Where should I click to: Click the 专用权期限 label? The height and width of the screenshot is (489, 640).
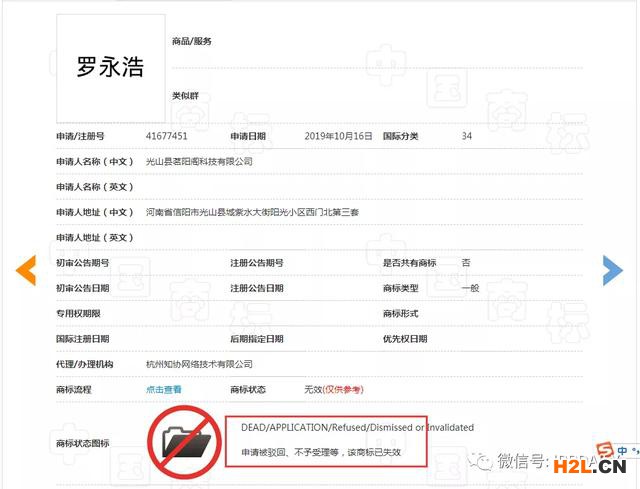coord(78,313)
